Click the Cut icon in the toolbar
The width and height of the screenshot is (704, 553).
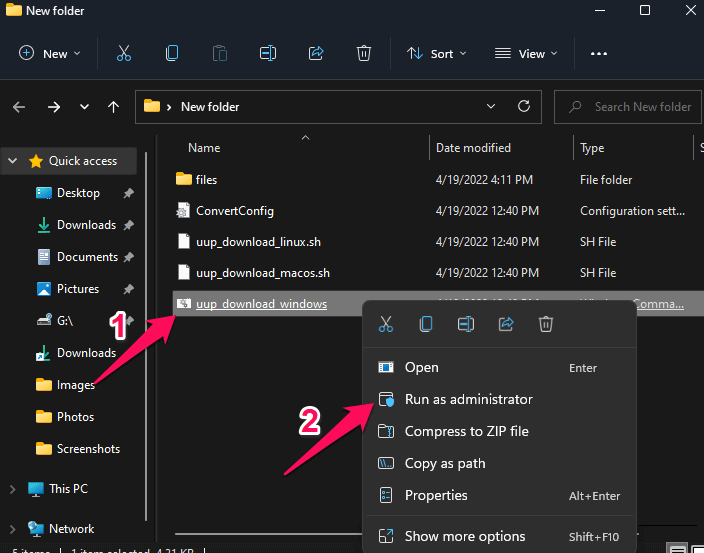pyautogui.click(x=124, y=54)
